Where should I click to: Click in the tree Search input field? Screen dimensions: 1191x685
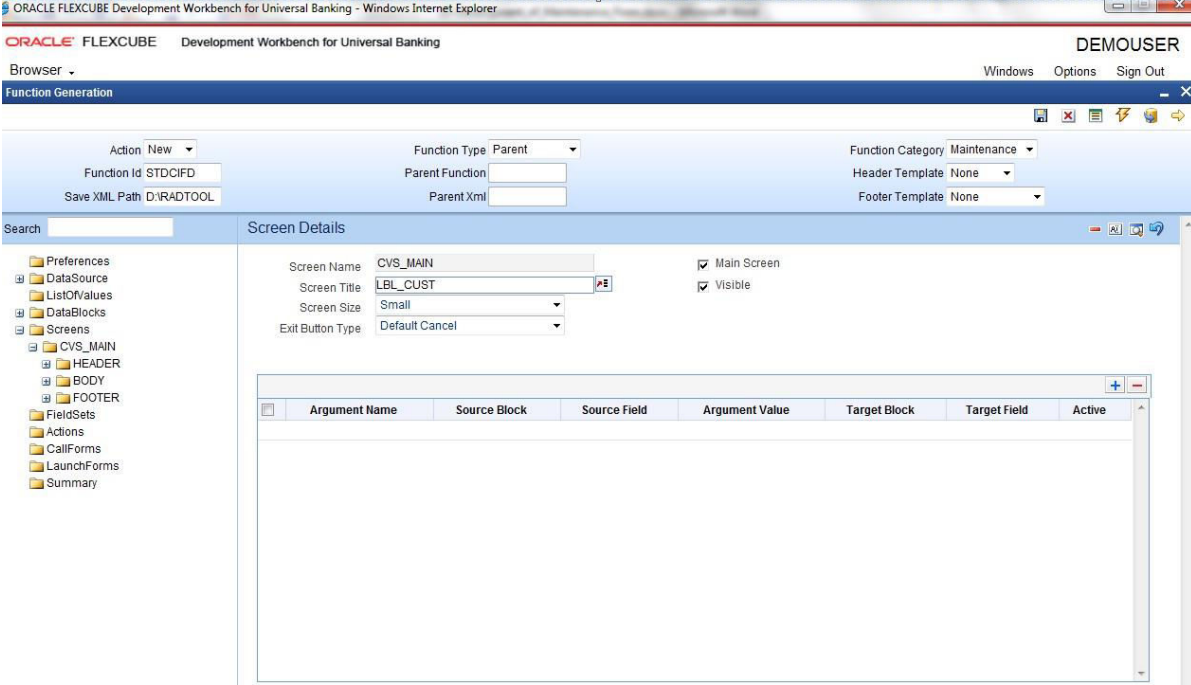tap(110, 228)
